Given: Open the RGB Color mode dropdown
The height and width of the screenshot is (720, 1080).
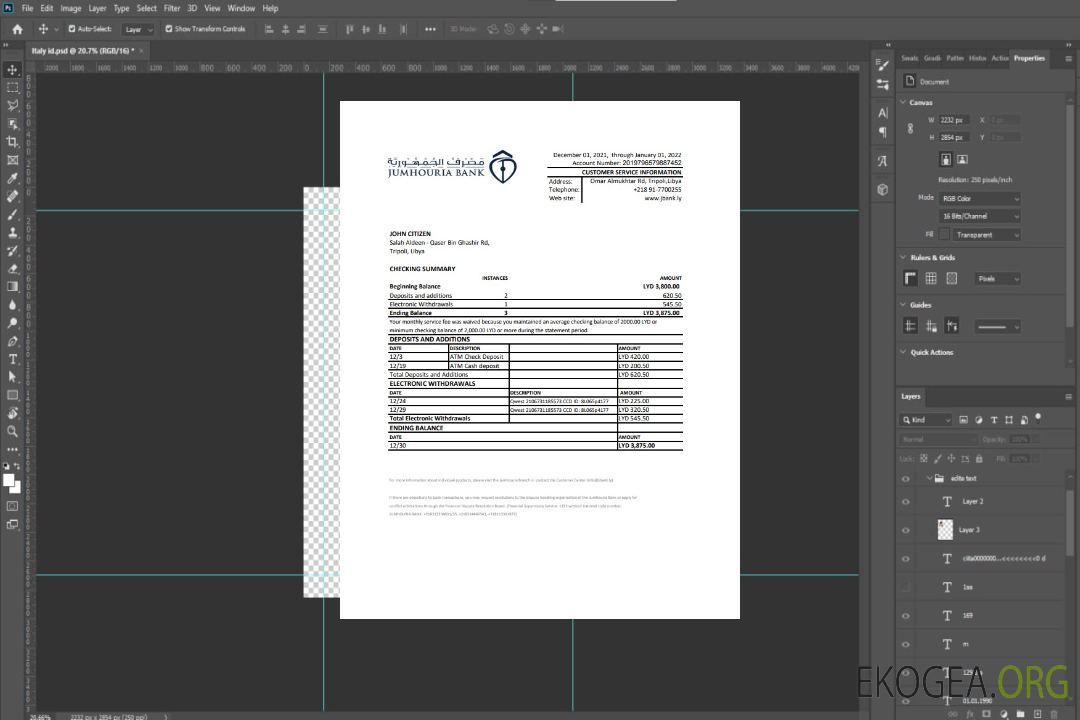Looking at the screenshot, I should [980, 198].
